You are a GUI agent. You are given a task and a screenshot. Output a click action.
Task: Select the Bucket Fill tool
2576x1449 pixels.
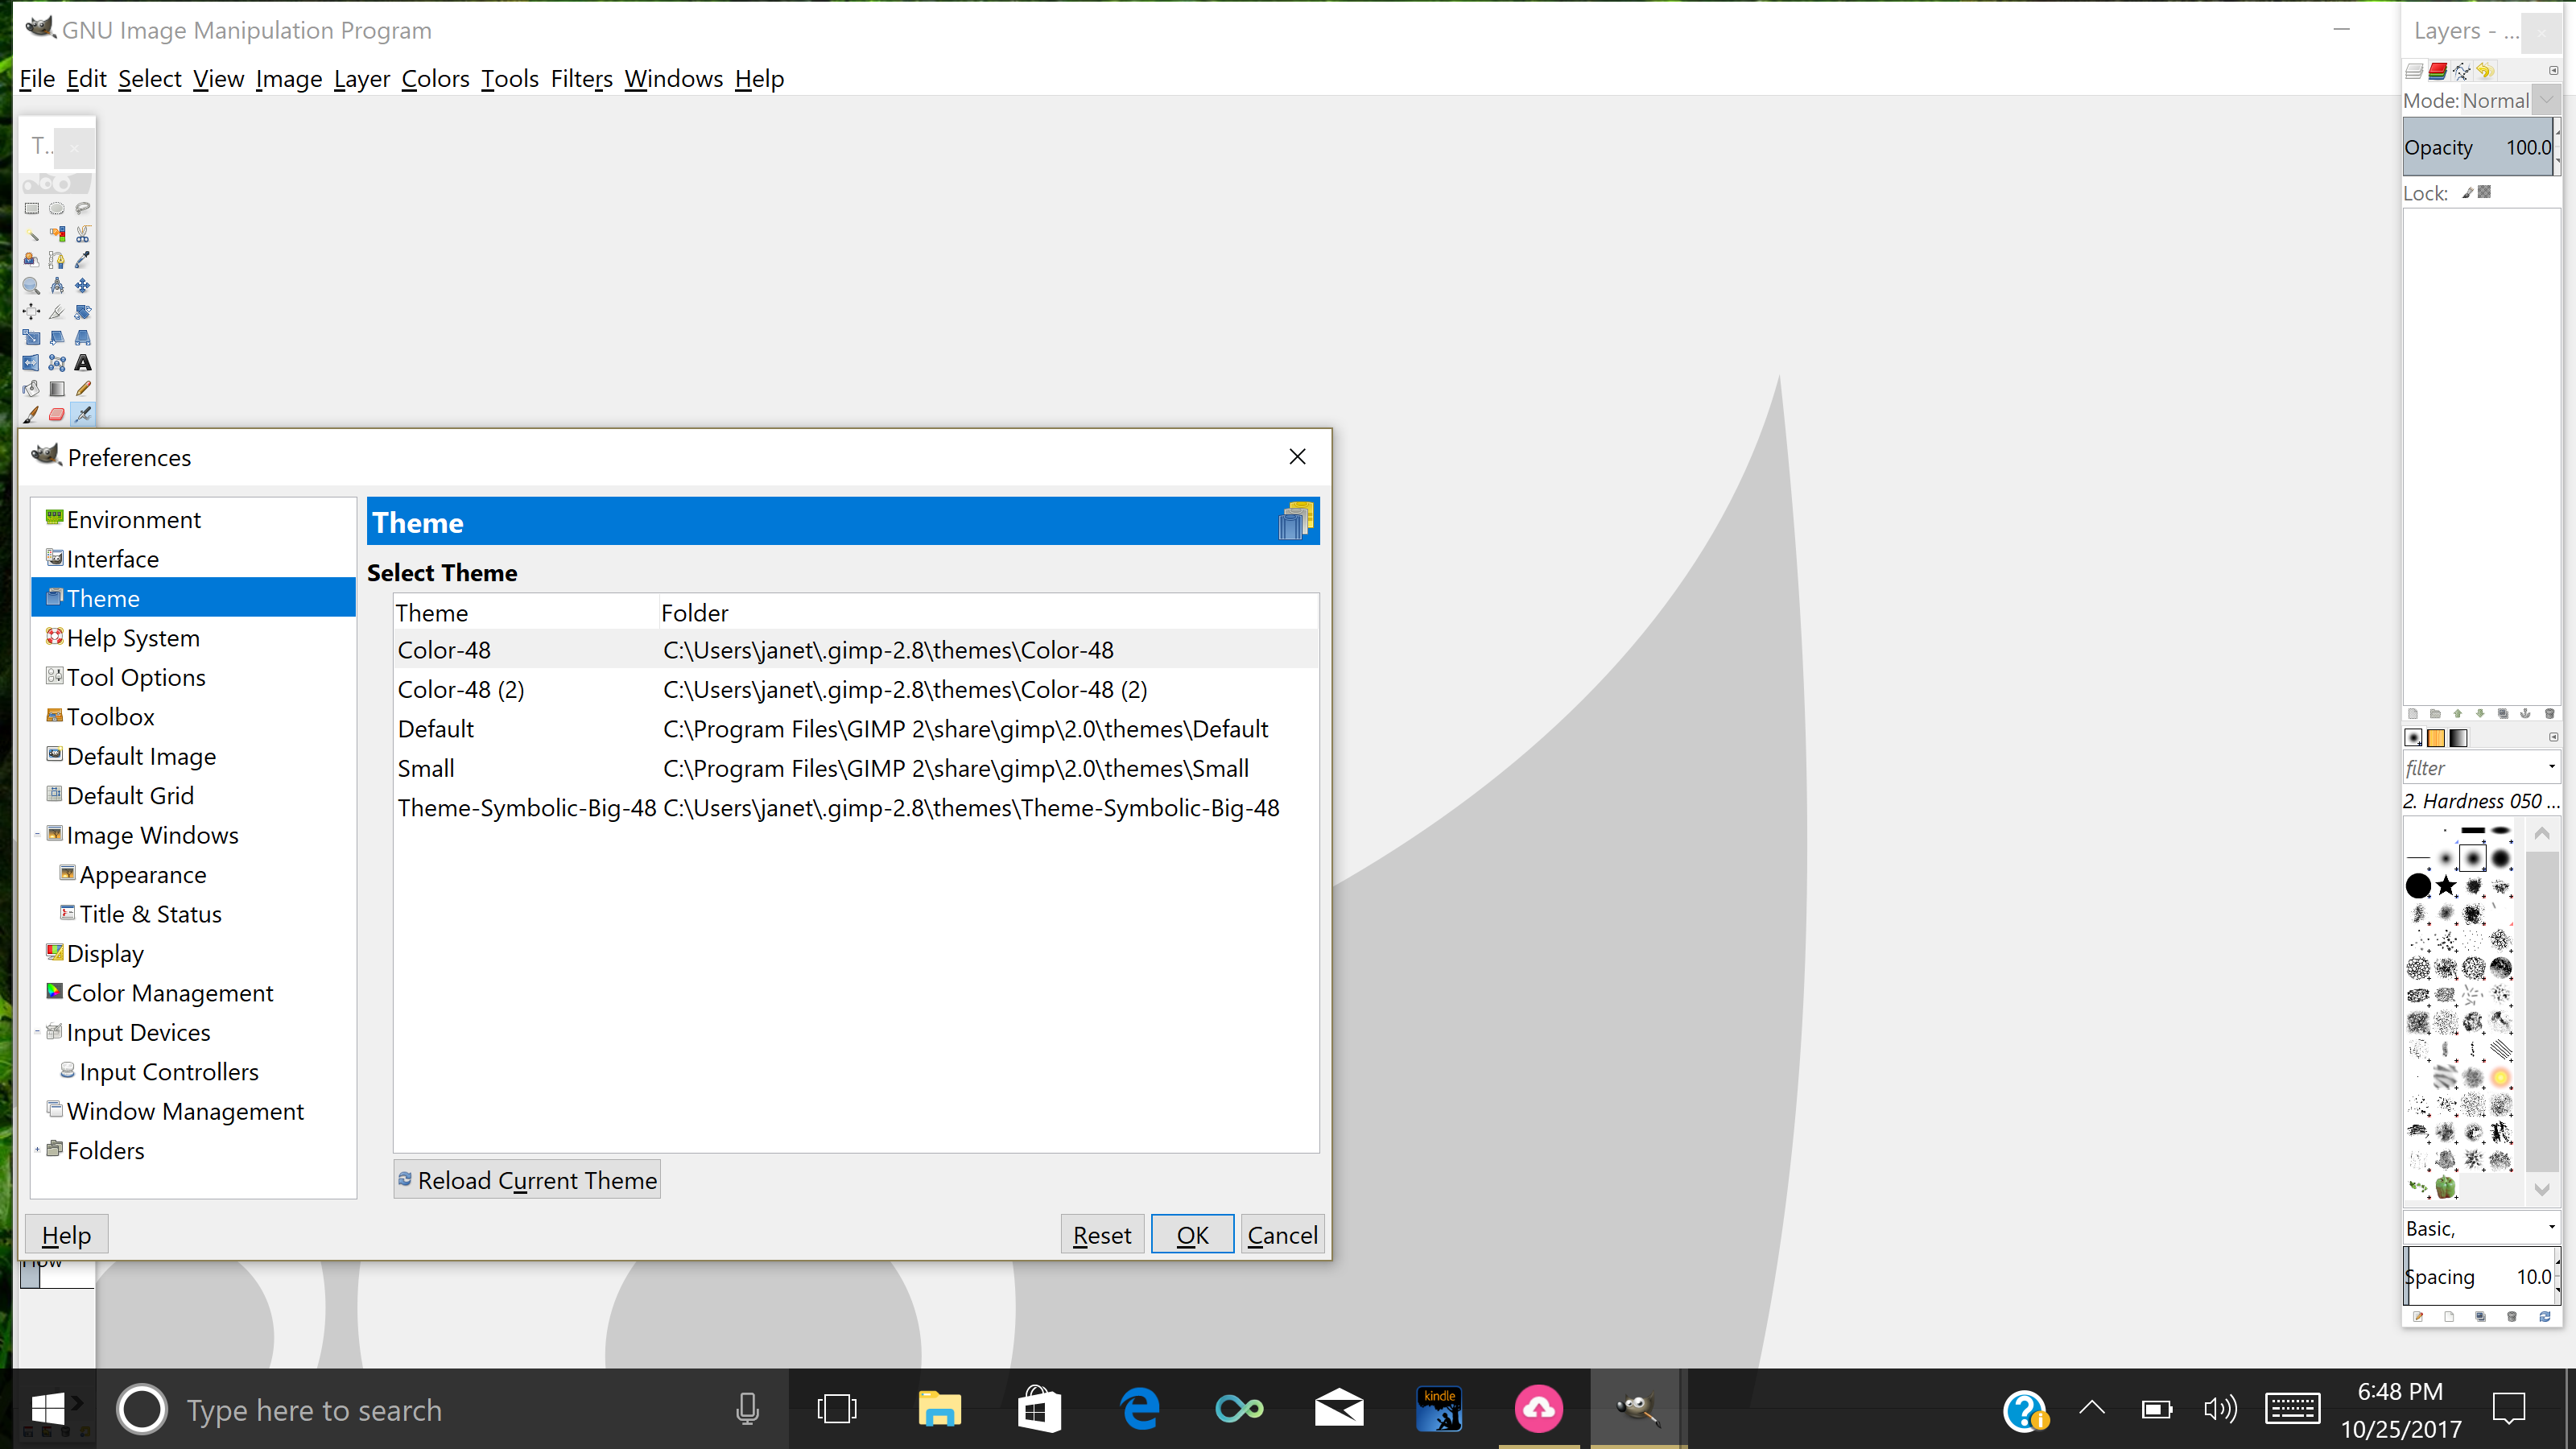pyautogui.click(x=31, y=389)
